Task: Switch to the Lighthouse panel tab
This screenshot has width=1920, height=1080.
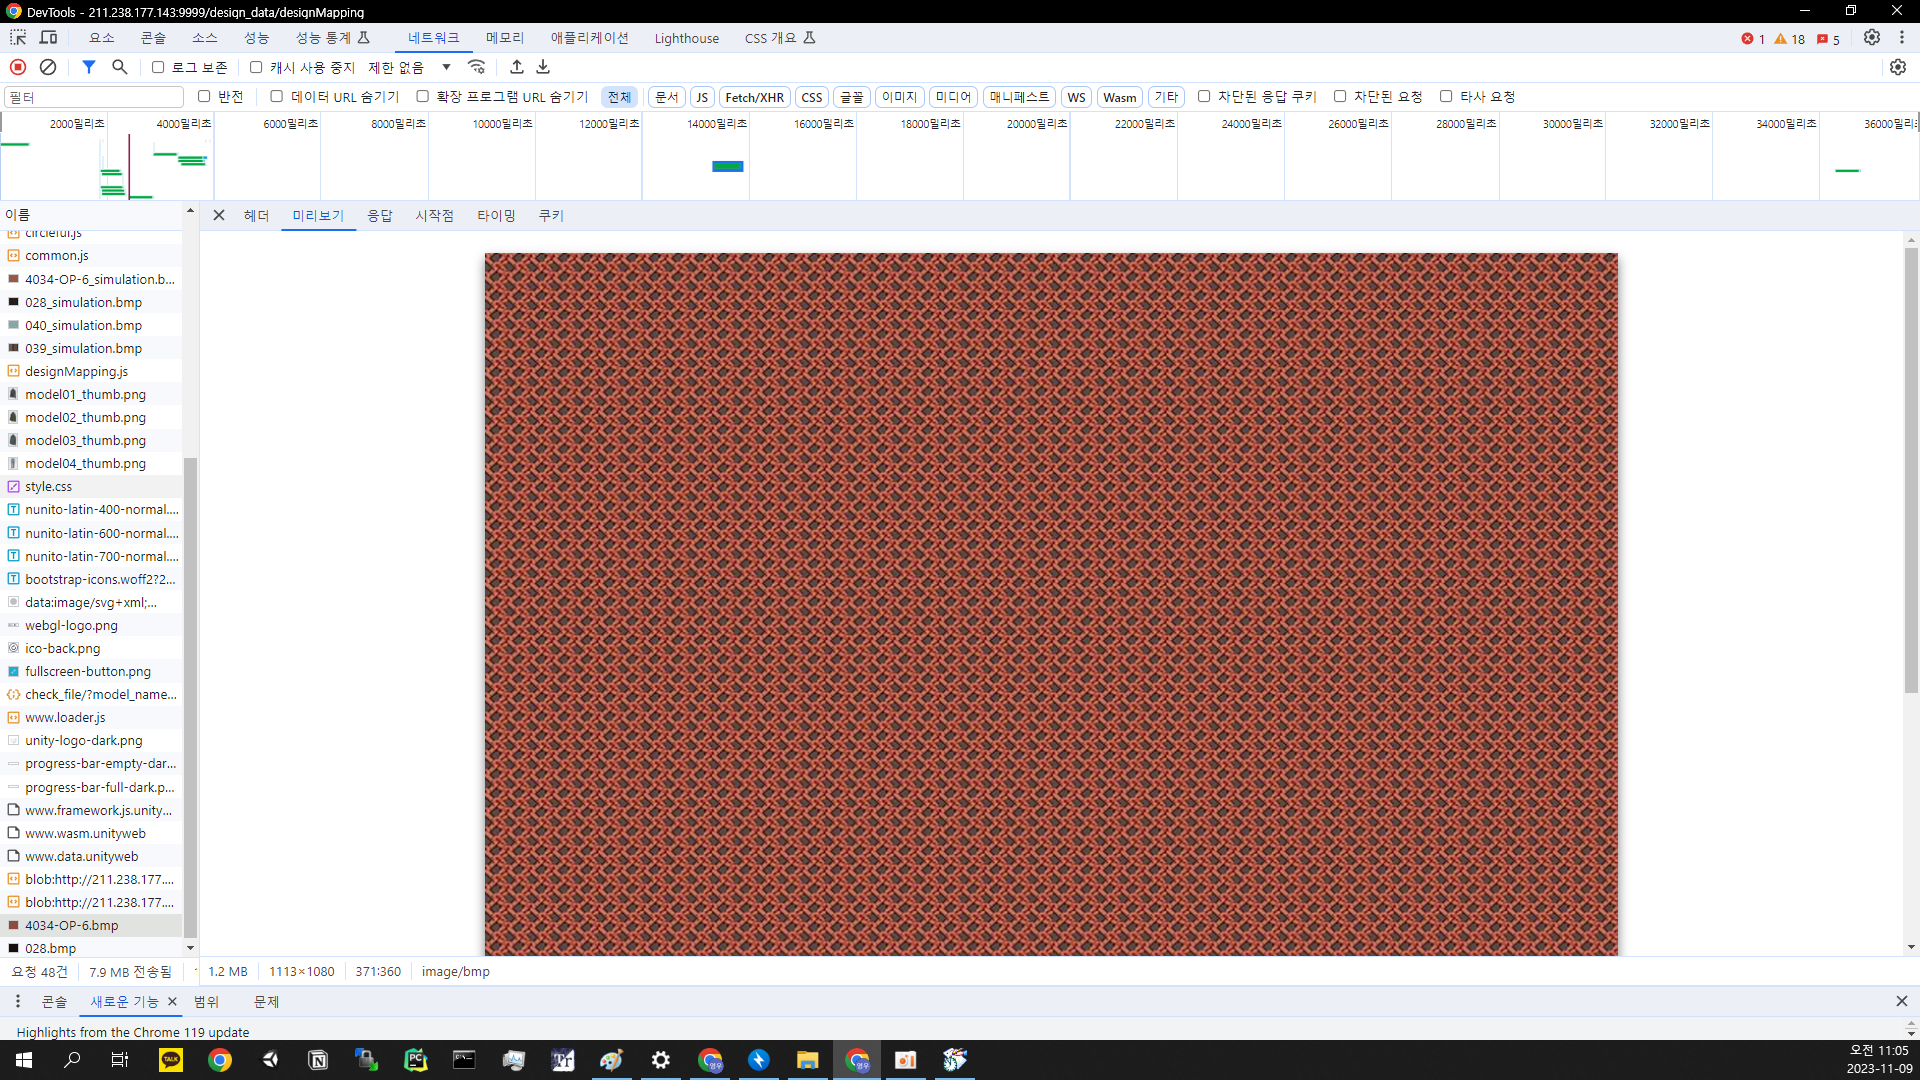Action: point(686,38)
